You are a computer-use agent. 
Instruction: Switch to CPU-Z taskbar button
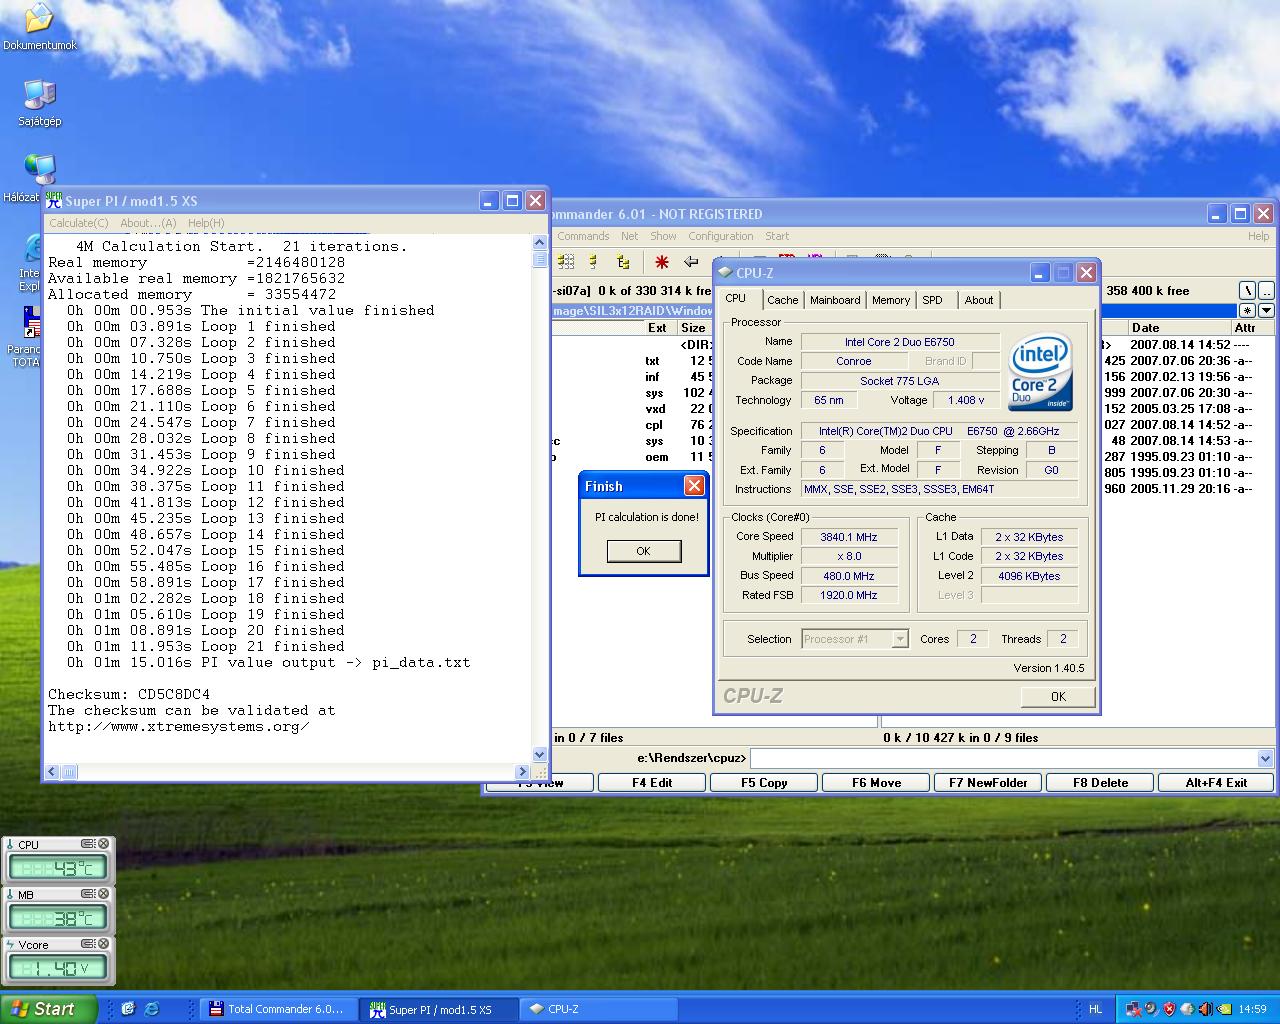pyautogui.click(x=600, y=1009)
